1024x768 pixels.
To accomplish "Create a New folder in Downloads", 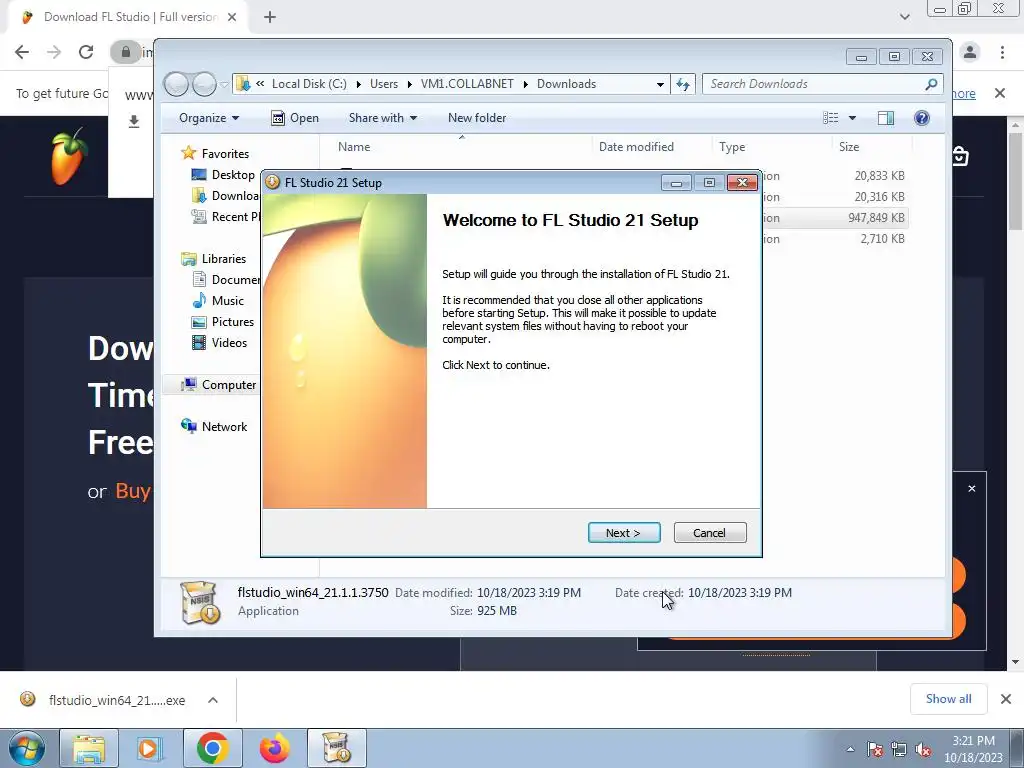I will click(x=477, y=118).
